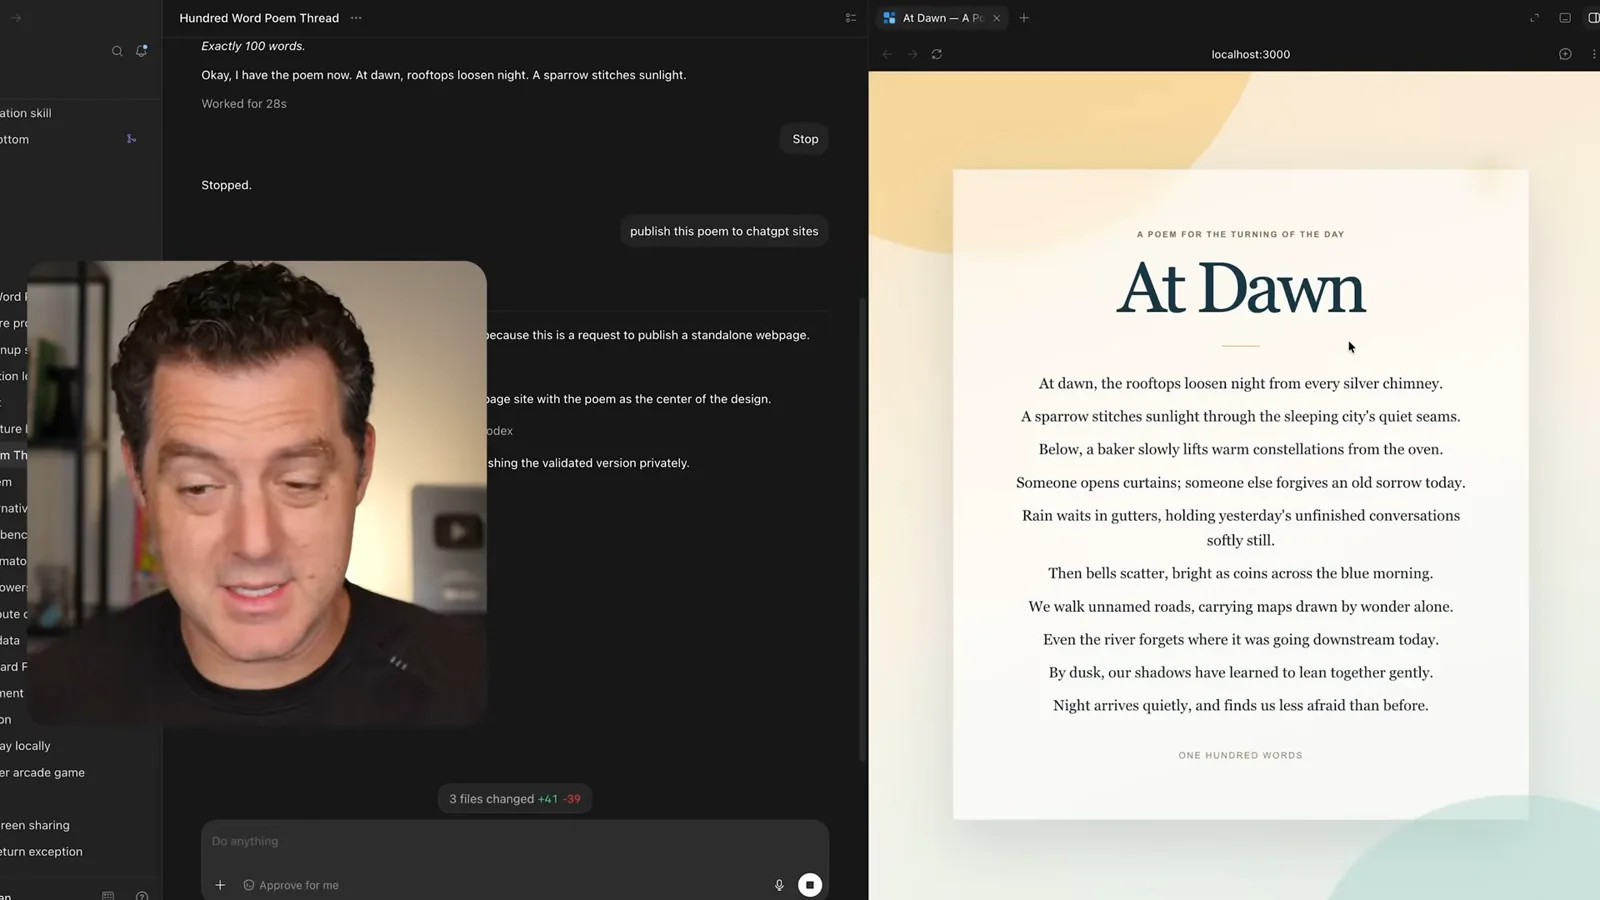Screen dimensions: 1600x900
Task: Open the help icon at sidebar bottom
Action: point(142,896)
